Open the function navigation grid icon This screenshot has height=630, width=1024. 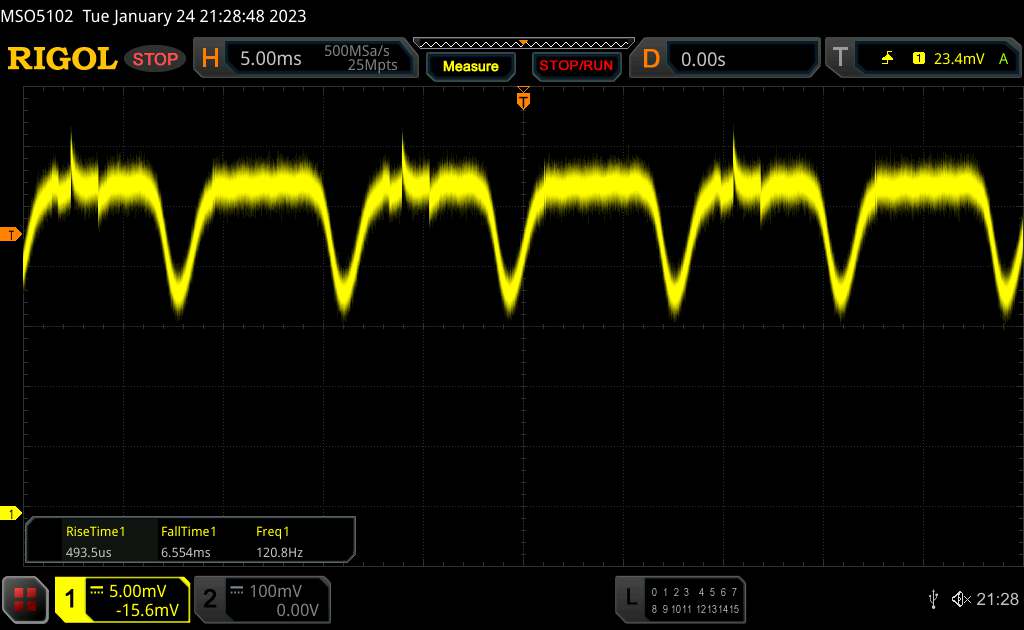click(26, 598)
